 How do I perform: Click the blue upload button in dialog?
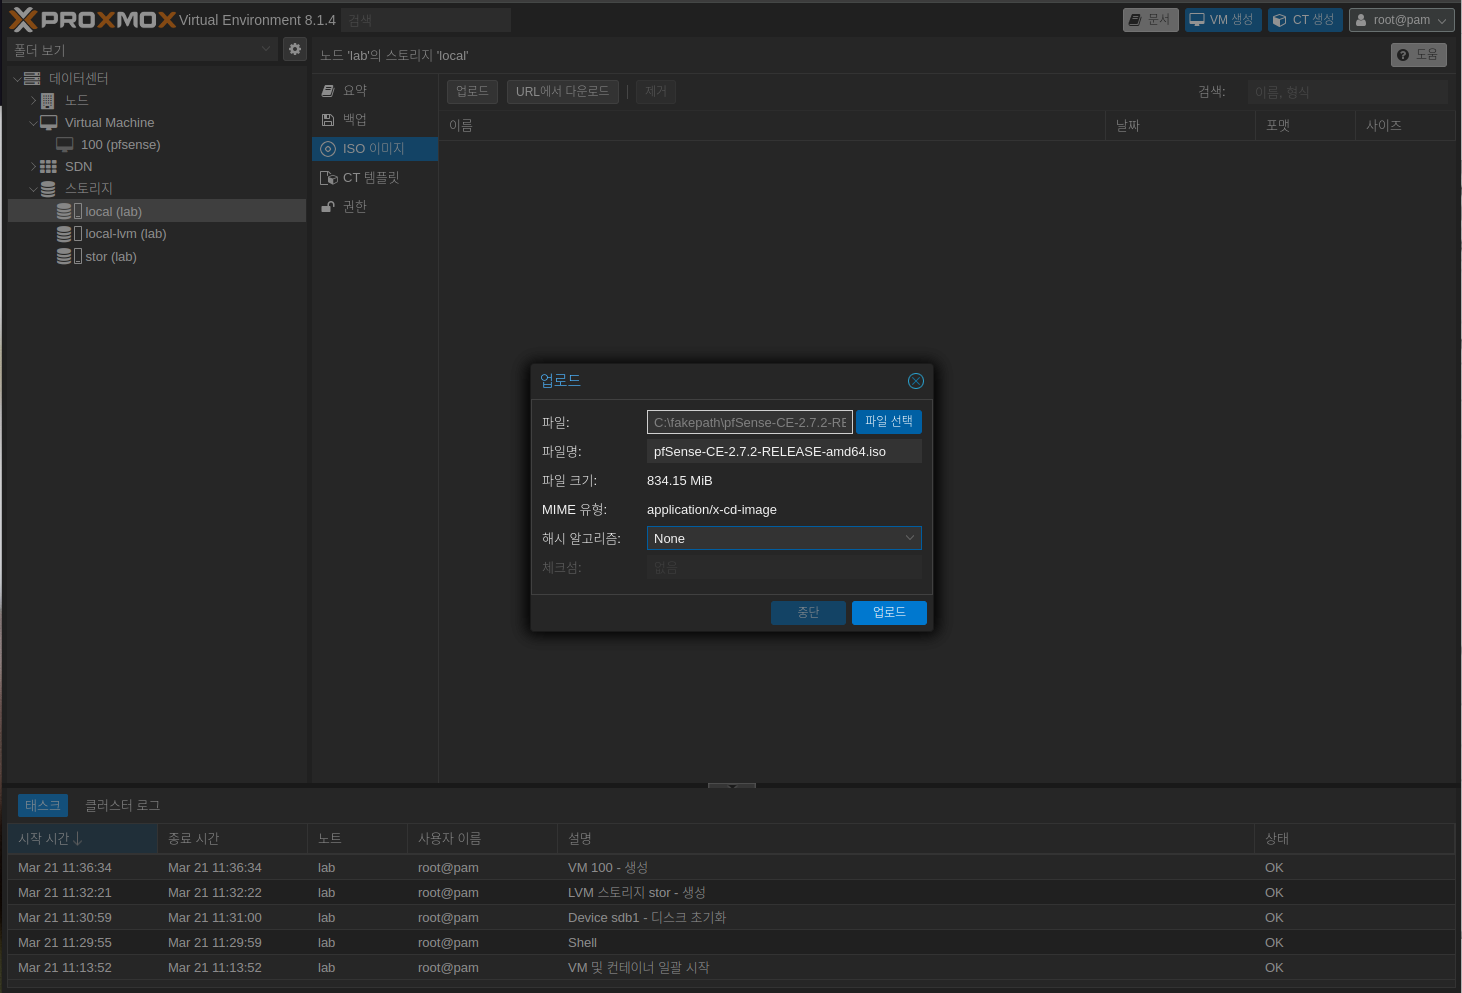pos(889,613)
